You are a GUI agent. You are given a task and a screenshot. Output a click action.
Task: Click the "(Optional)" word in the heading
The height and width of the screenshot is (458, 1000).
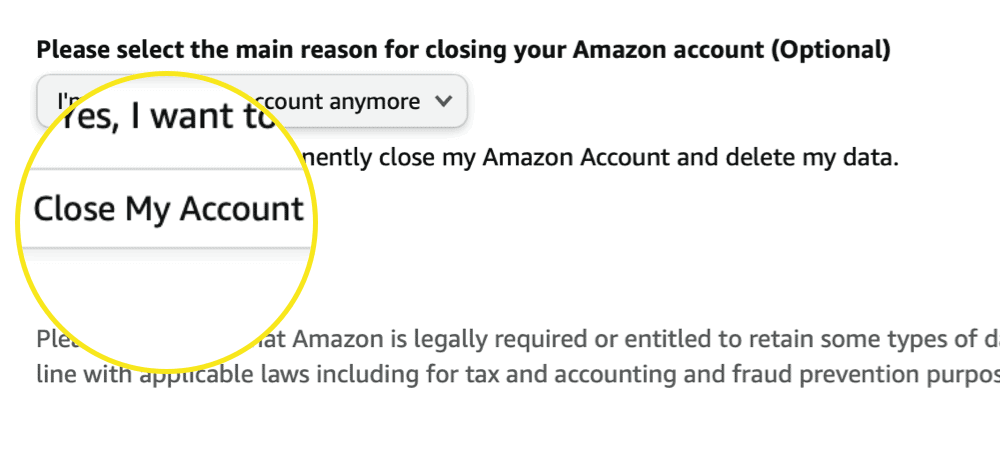point(838,48)
